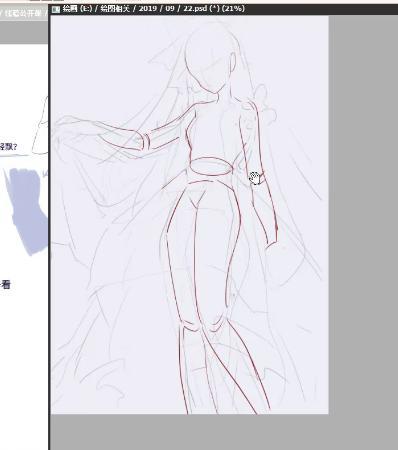The image size is (398, 450).
Task: Click inside the red oval waistband of the figure
Action: tap(210, 166)
